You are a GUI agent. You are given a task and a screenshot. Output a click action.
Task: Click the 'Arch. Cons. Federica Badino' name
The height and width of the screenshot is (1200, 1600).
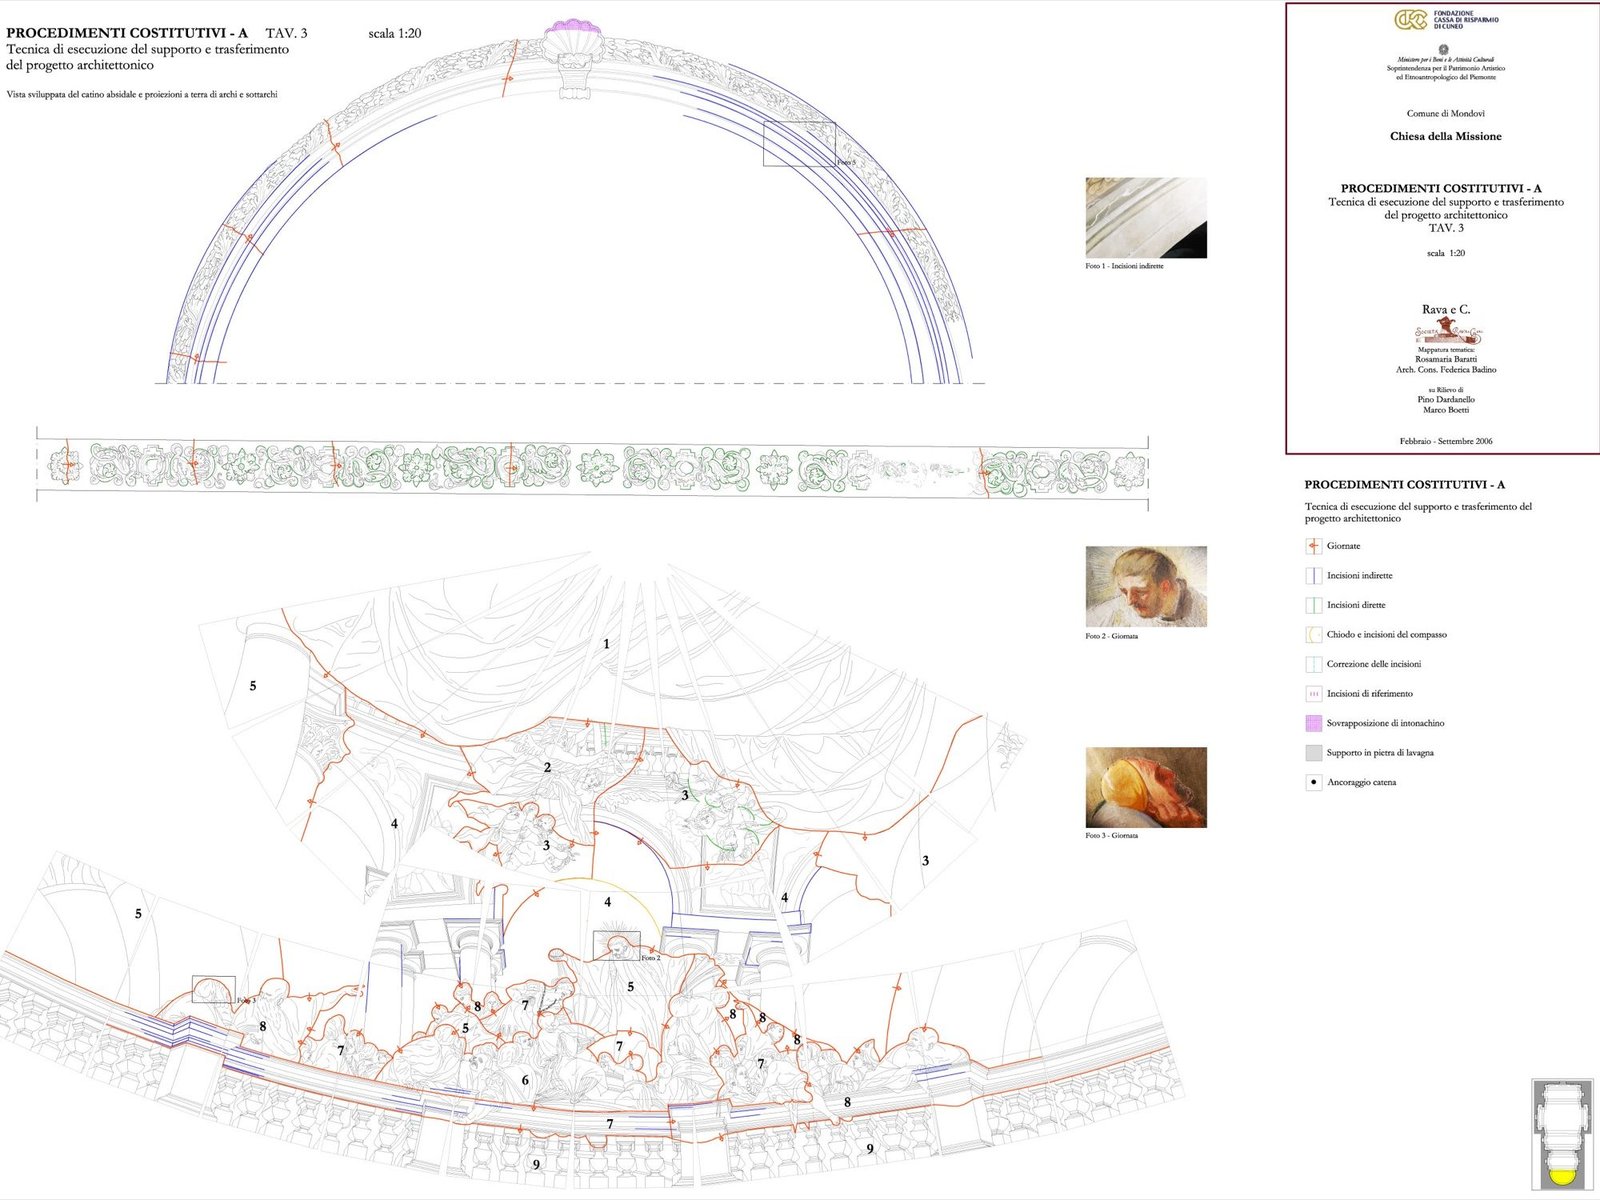pos(1446,370)
